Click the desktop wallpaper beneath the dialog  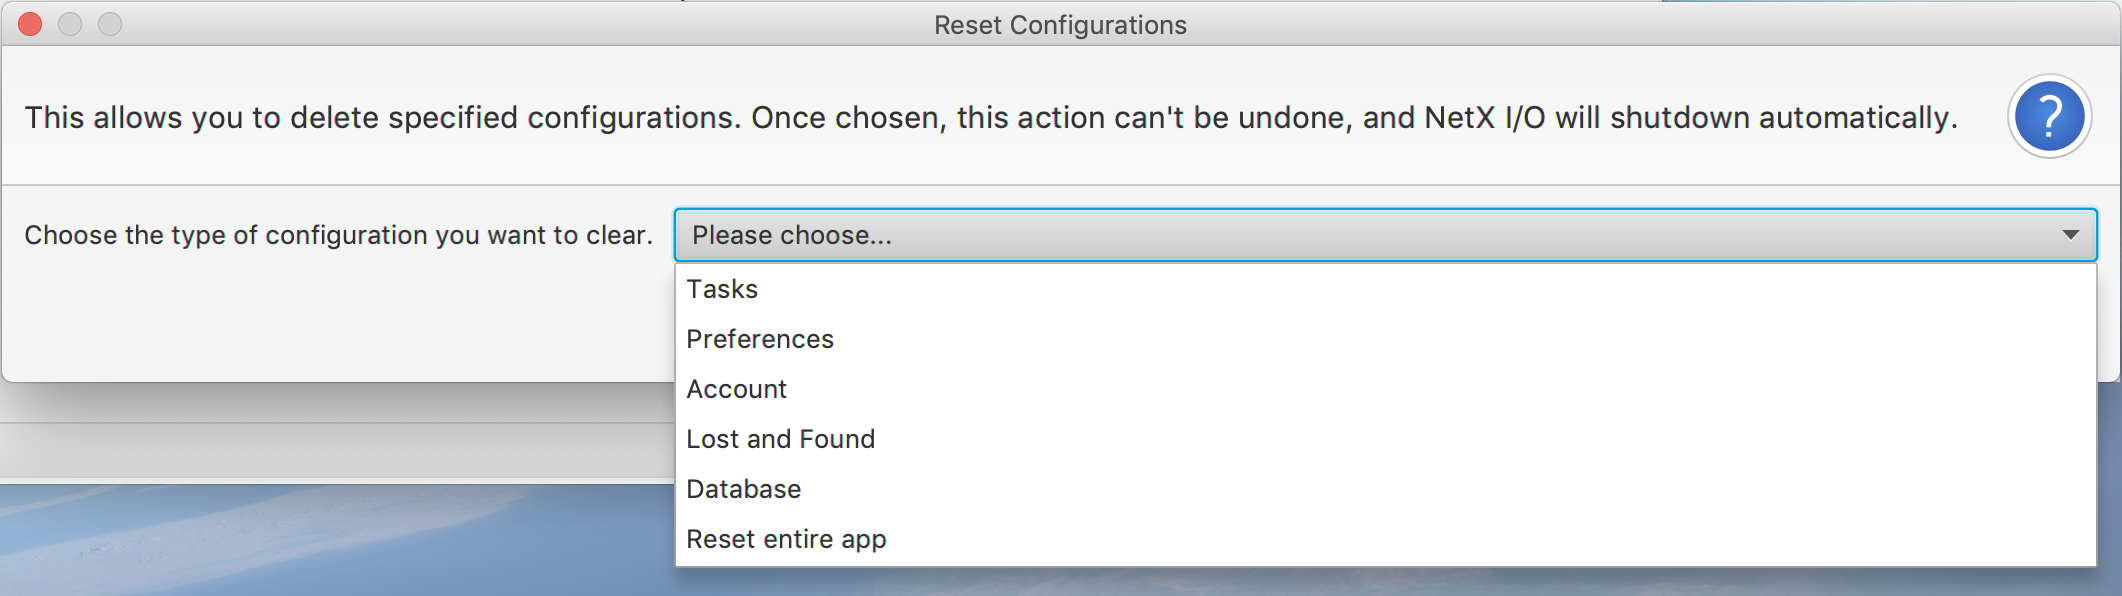click(300, 545)
